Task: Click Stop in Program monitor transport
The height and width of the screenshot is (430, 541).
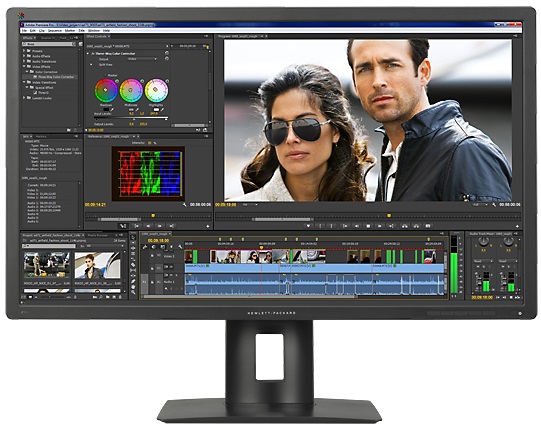Action: click(x=368, y=226)
